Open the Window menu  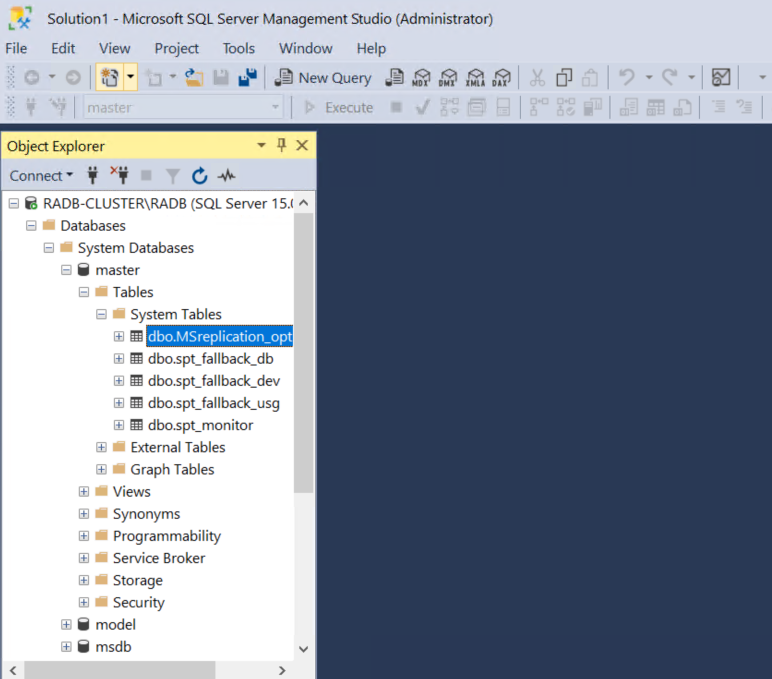tap(306, 48)
